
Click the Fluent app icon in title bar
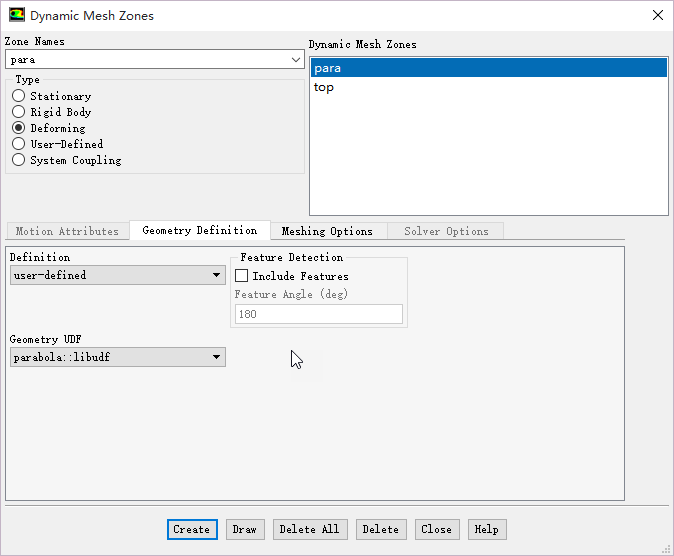17,16
